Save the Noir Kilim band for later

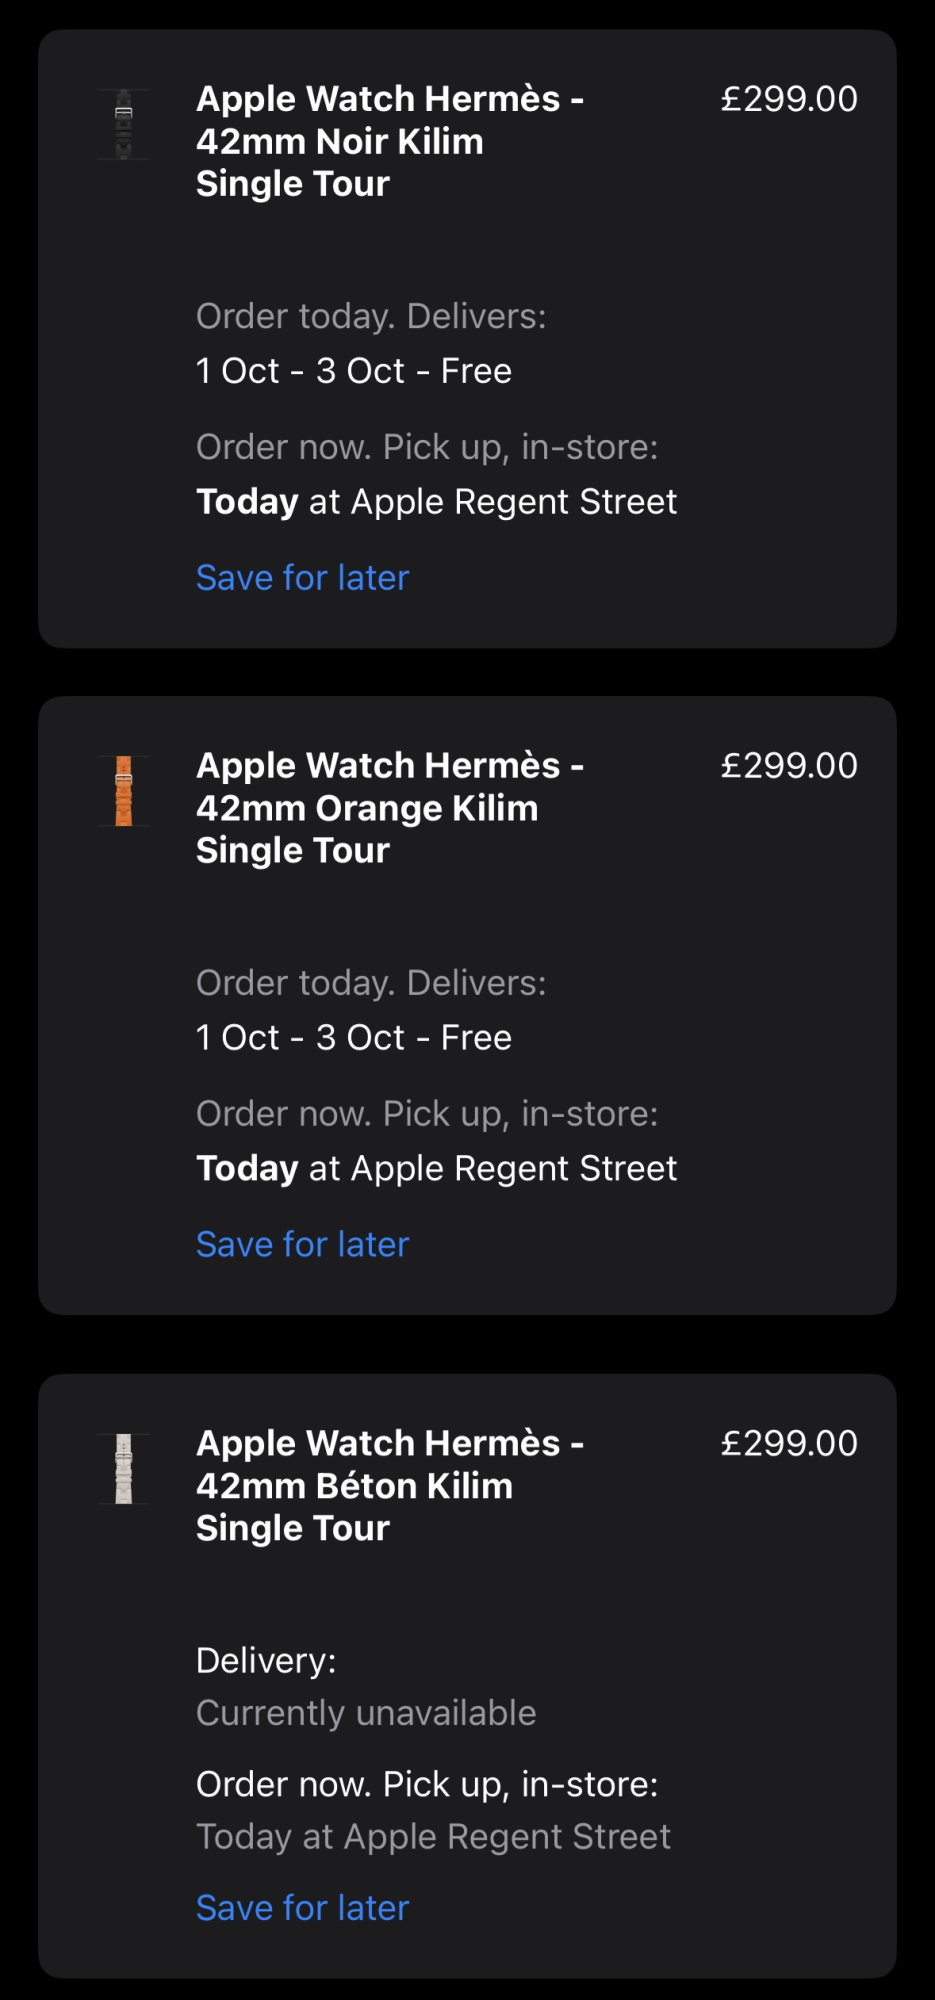(303, 578)
